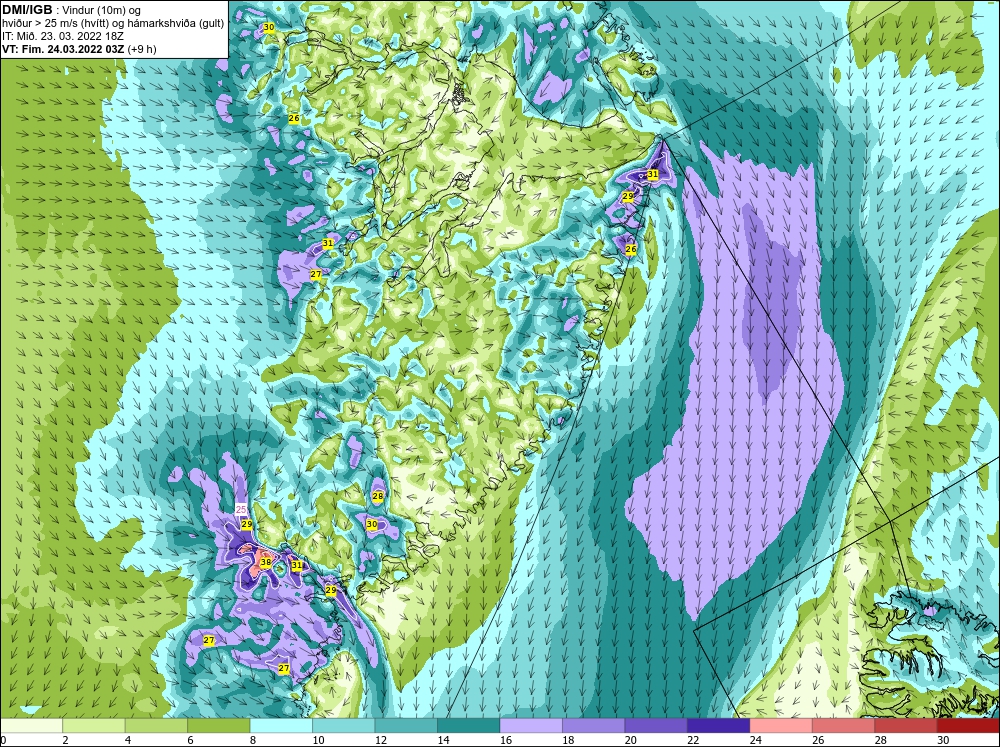Click the yellow '31' label at the northeast cape
The height and width of the screenshot is (747, 1000).
[x=652, y=174]
